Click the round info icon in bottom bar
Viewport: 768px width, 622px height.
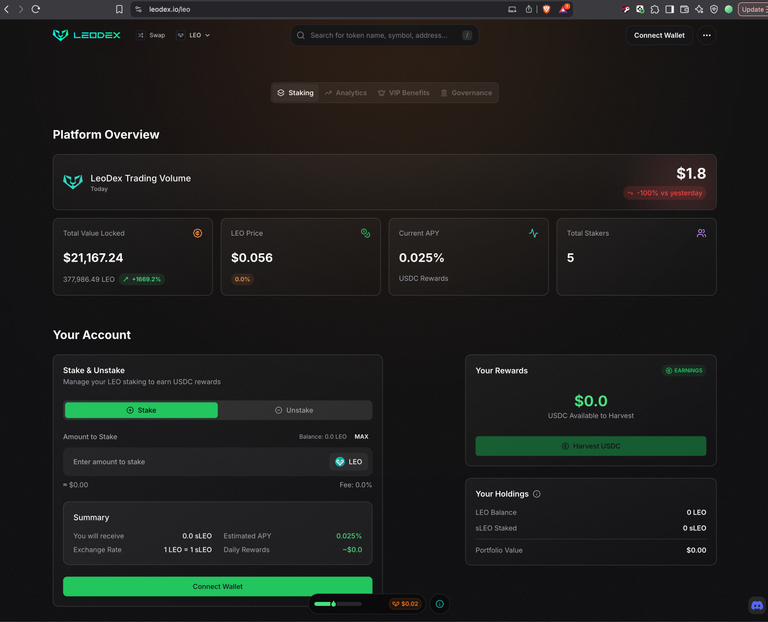(x=440, y=604)
